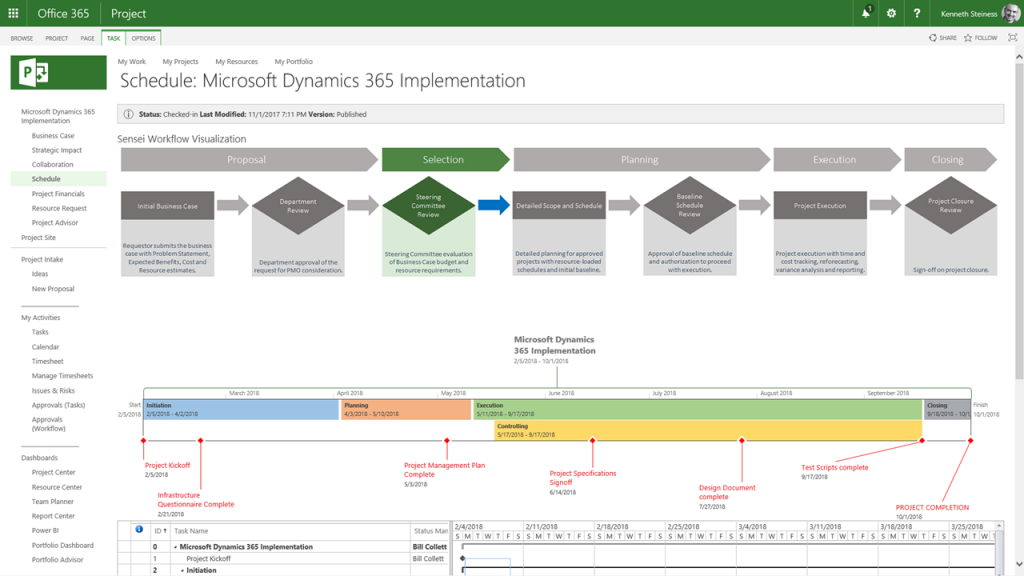
Task: Click the Test Scripts complete milestone label
Action: [835, 468]
